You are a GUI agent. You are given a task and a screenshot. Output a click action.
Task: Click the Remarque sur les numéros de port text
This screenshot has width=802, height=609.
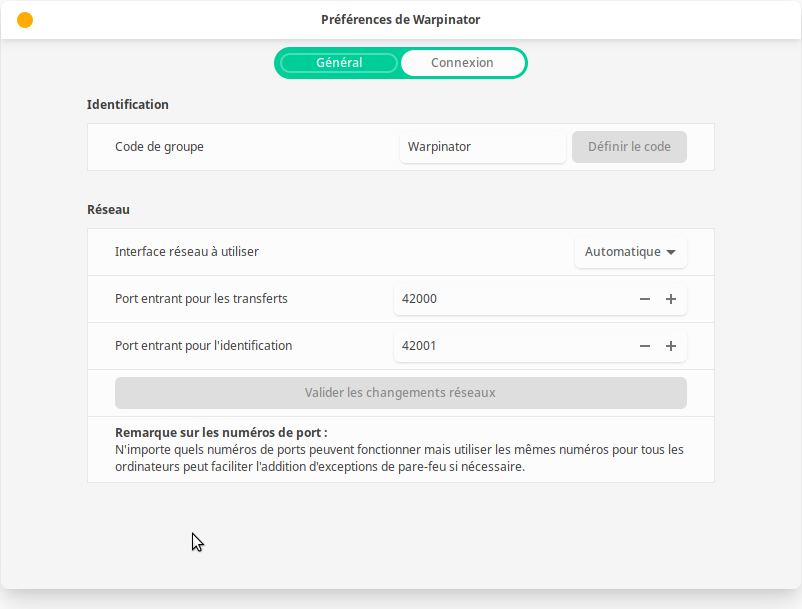coord(221,433)
